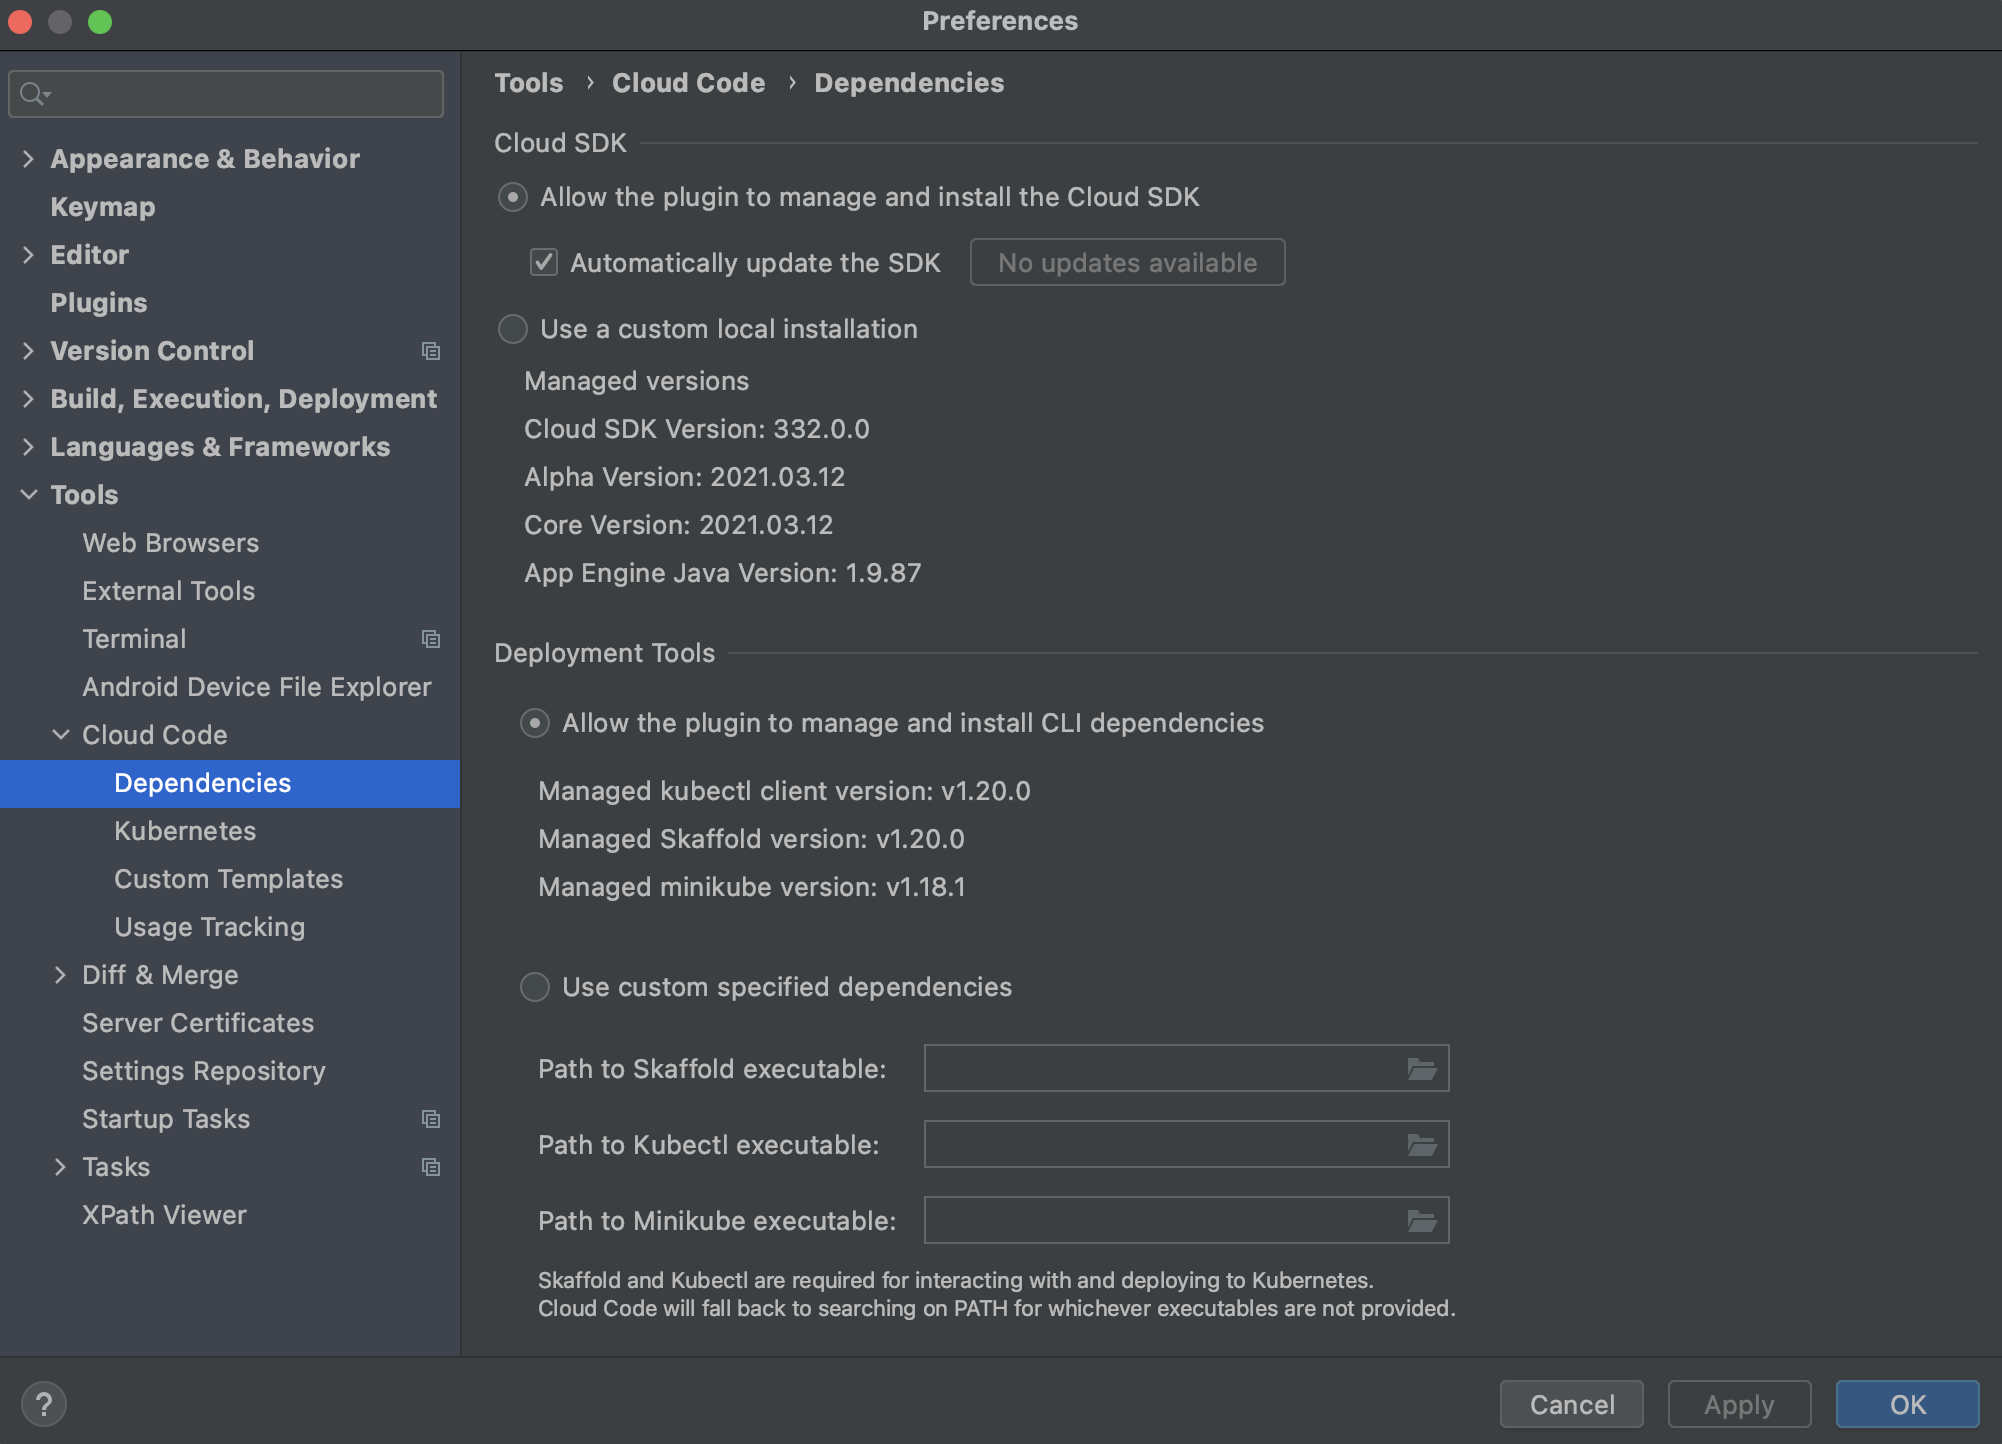Click the Cancel button
Screen dimensions: 2002x1444
(x=1571, y=1402)
